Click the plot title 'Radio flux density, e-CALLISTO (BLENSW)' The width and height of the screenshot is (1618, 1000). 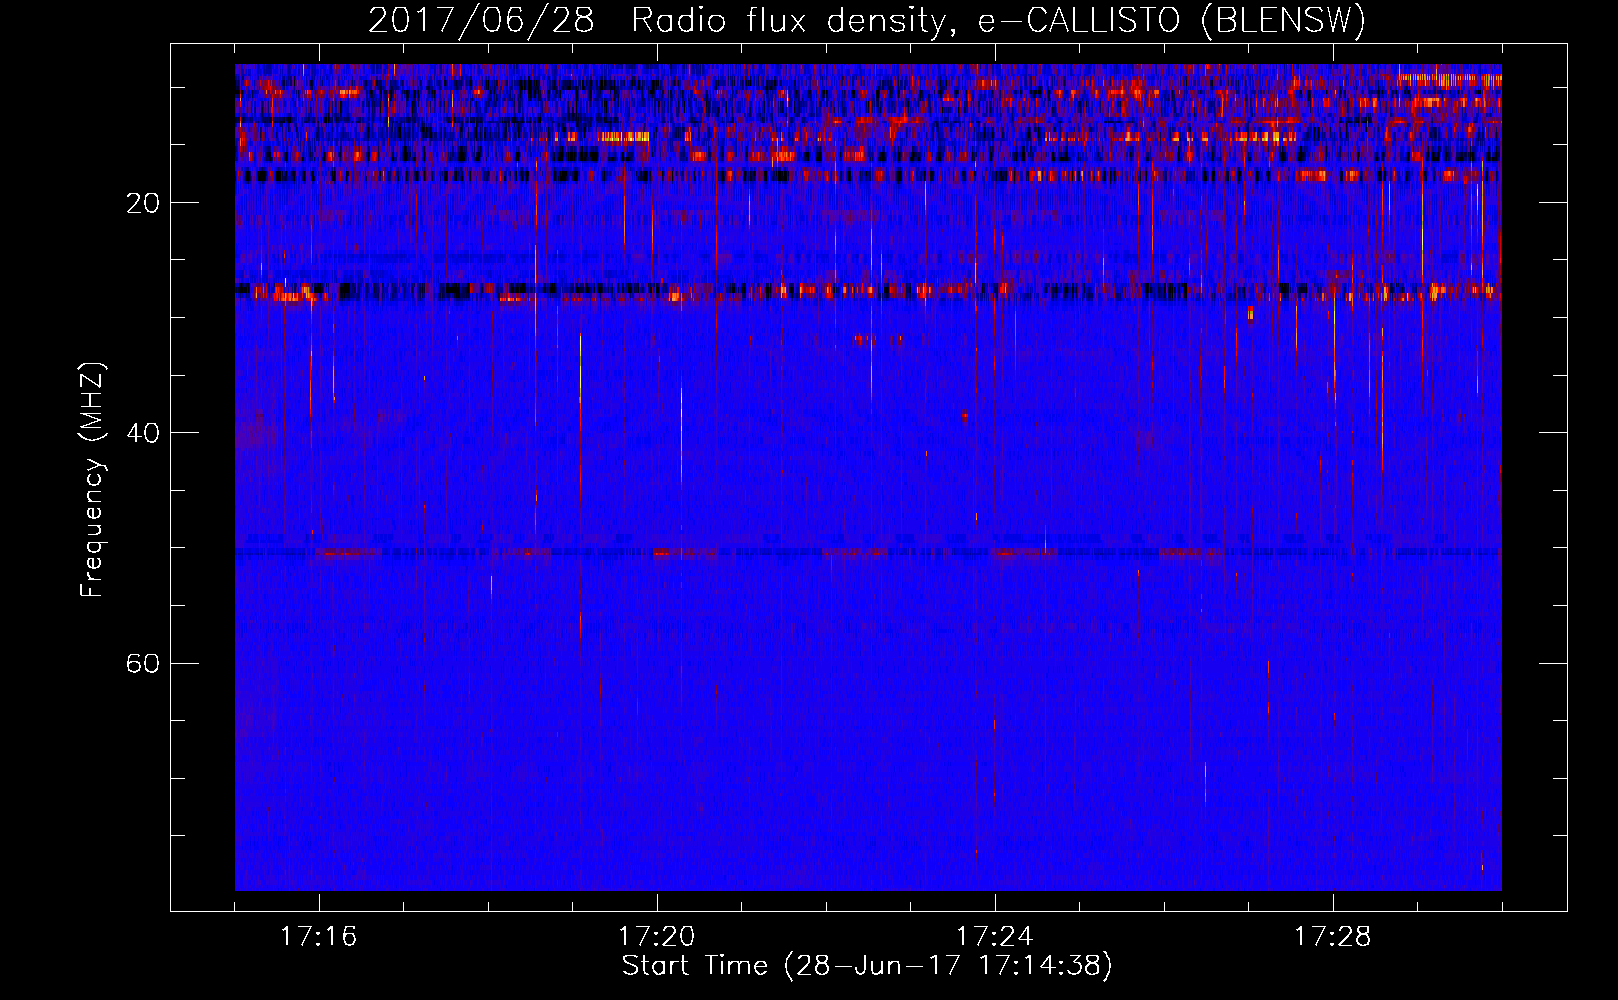[x=998, y=21]
